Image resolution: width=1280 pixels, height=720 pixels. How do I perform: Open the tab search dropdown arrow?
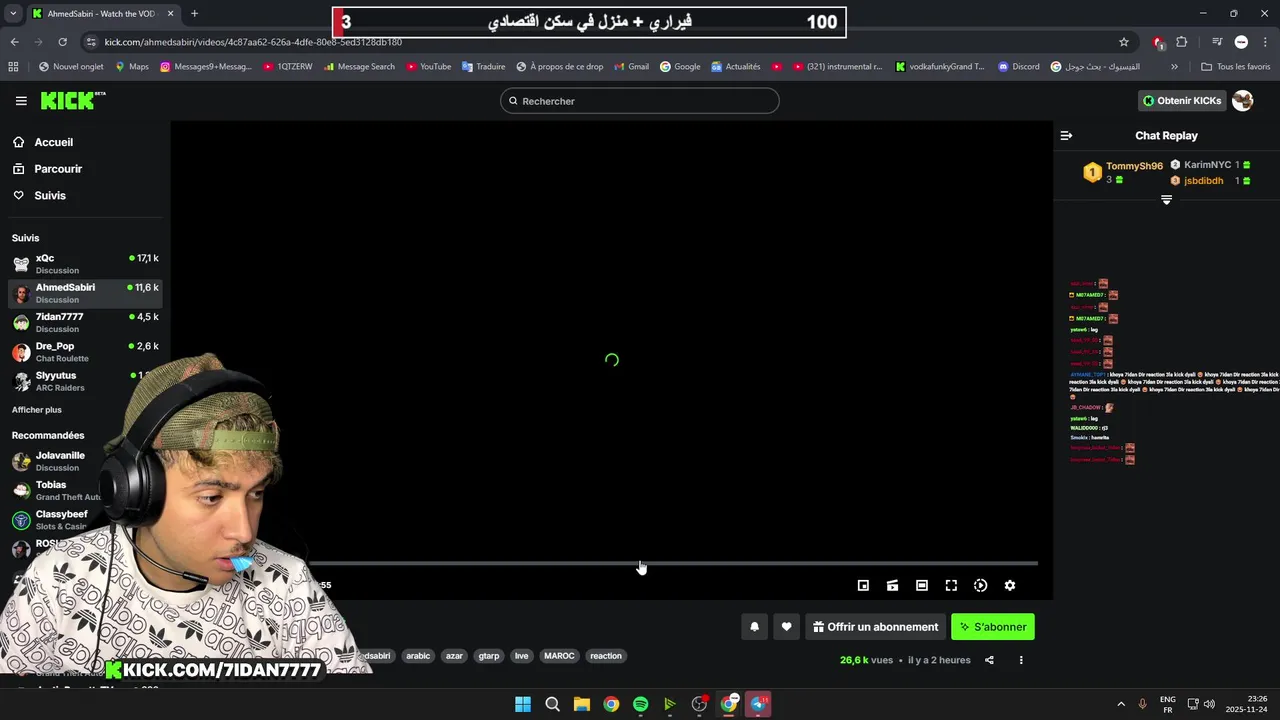click(13, 14)
